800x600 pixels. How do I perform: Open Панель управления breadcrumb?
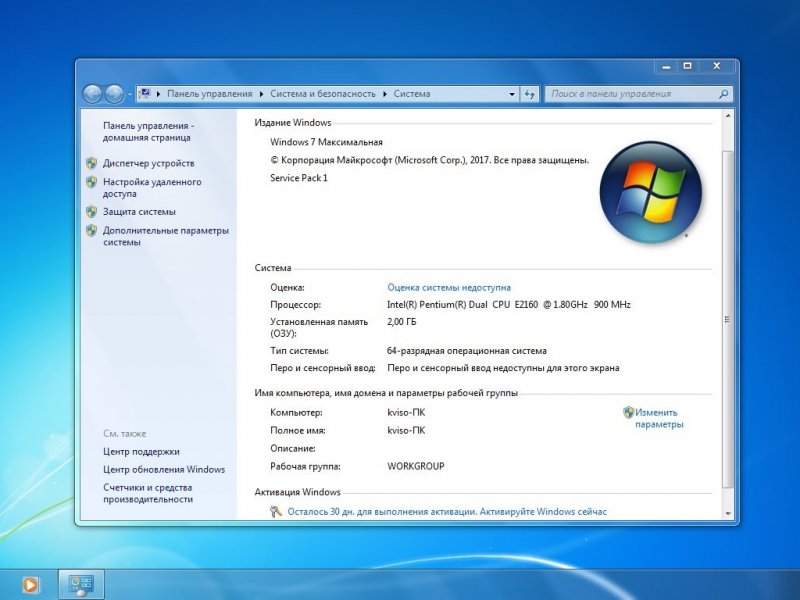click(210, 94)
